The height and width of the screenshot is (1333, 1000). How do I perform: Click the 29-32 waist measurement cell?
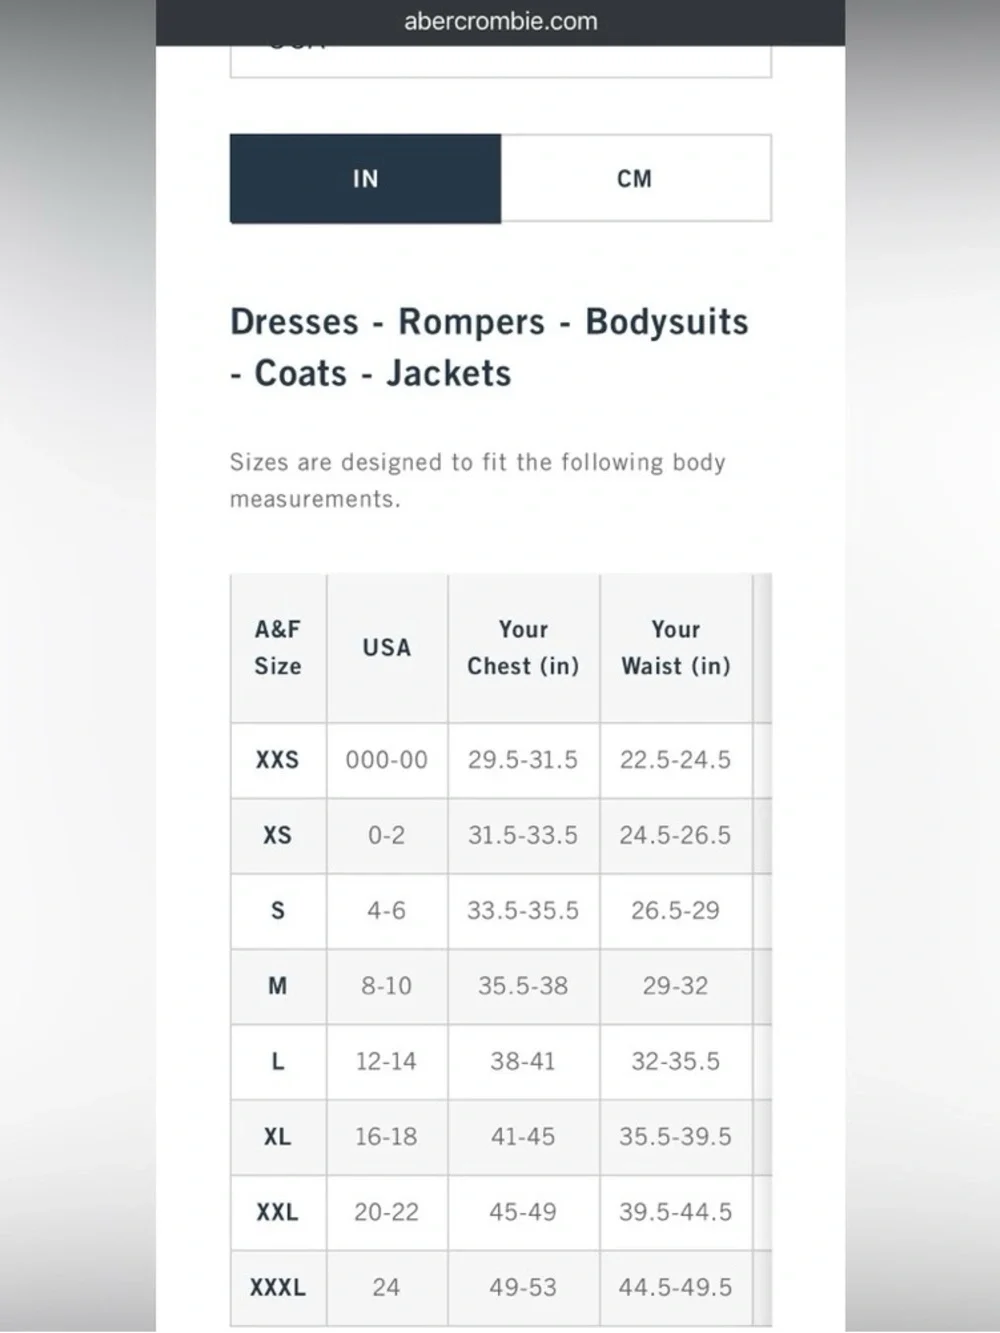pyautogui.click(x=676, y=986)
